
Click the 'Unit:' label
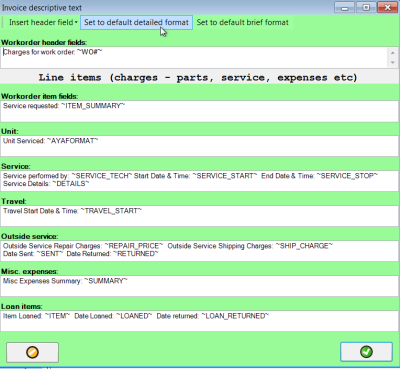tap(10, 131)
